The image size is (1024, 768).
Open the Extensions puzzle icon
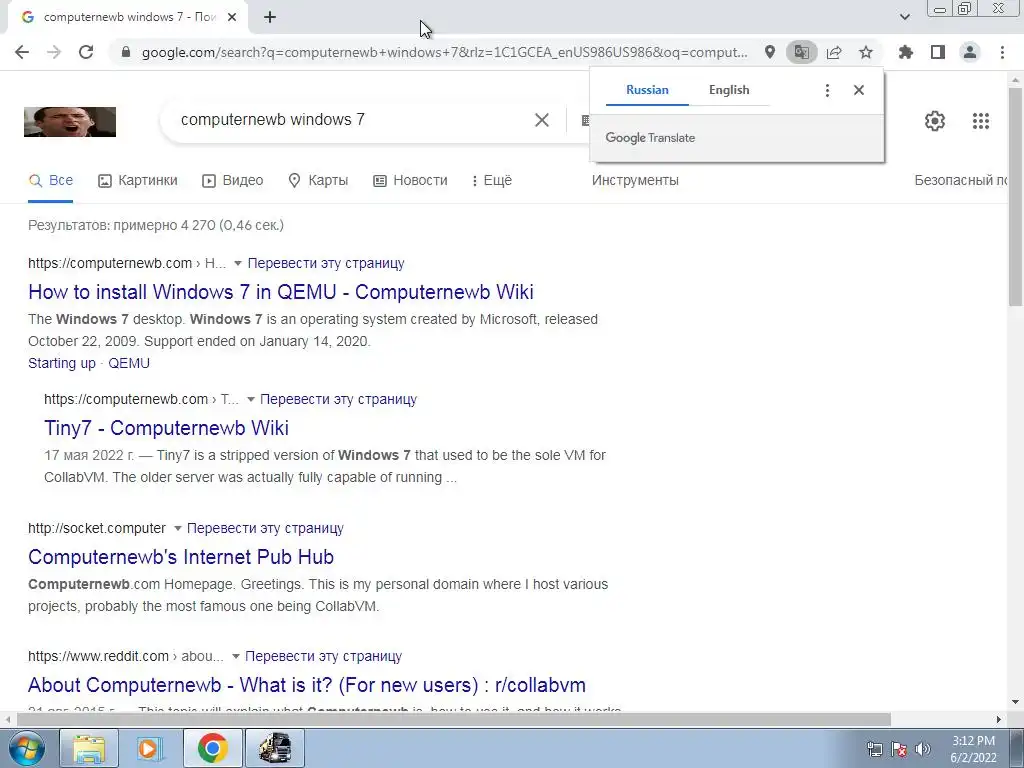(906, 52)
